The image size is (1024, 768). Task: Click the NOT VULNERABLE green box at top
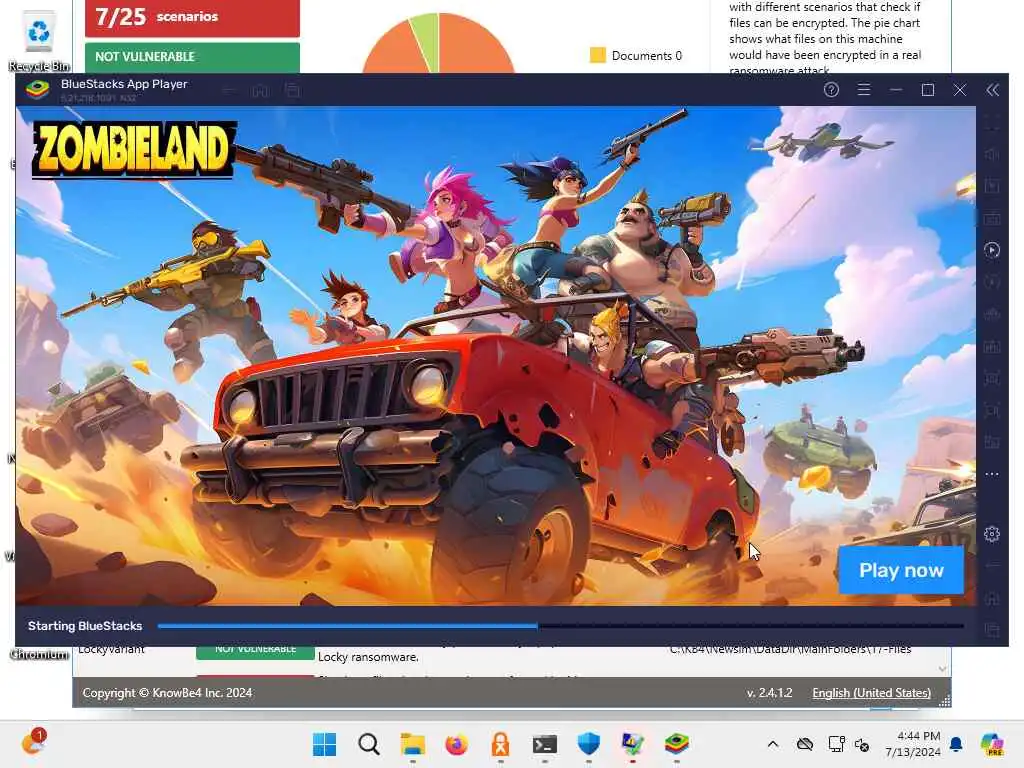point(192,57)
